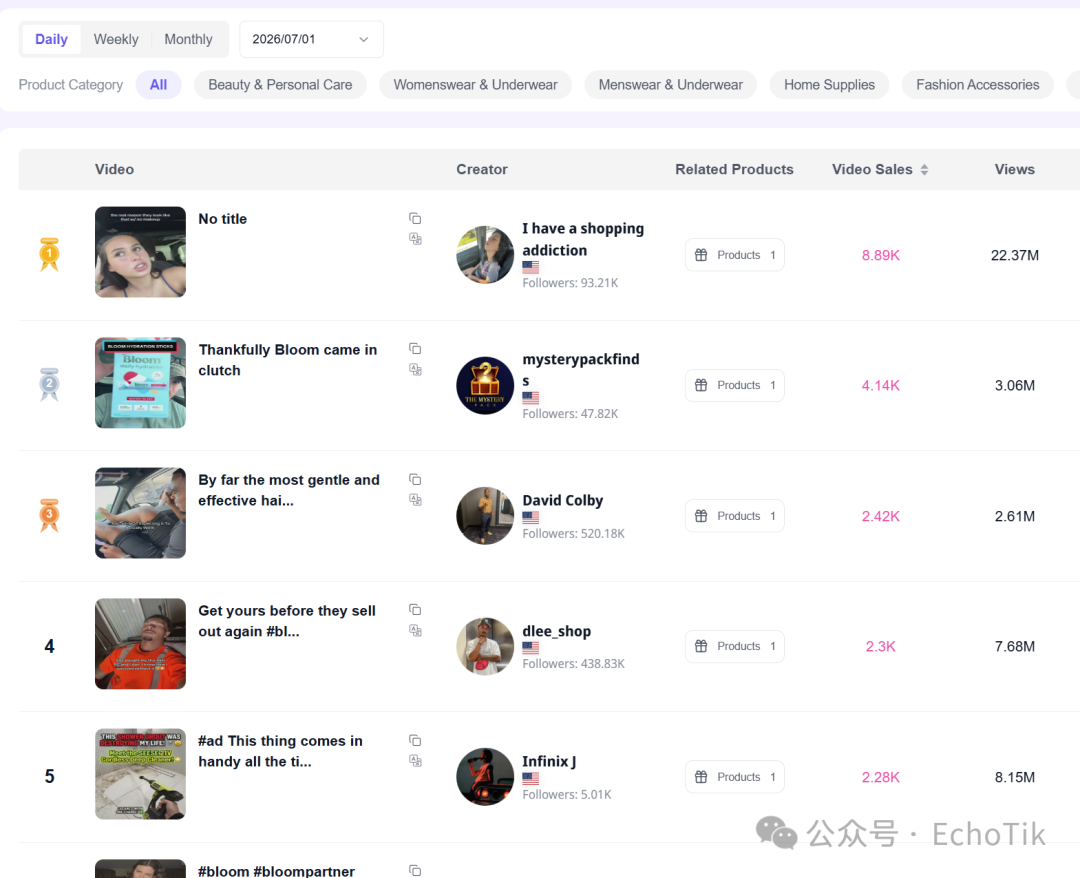Expand Products list for Infinix J video
Image resolution: width=1080 pixels, height=878 pixels.
coord(734,777)
